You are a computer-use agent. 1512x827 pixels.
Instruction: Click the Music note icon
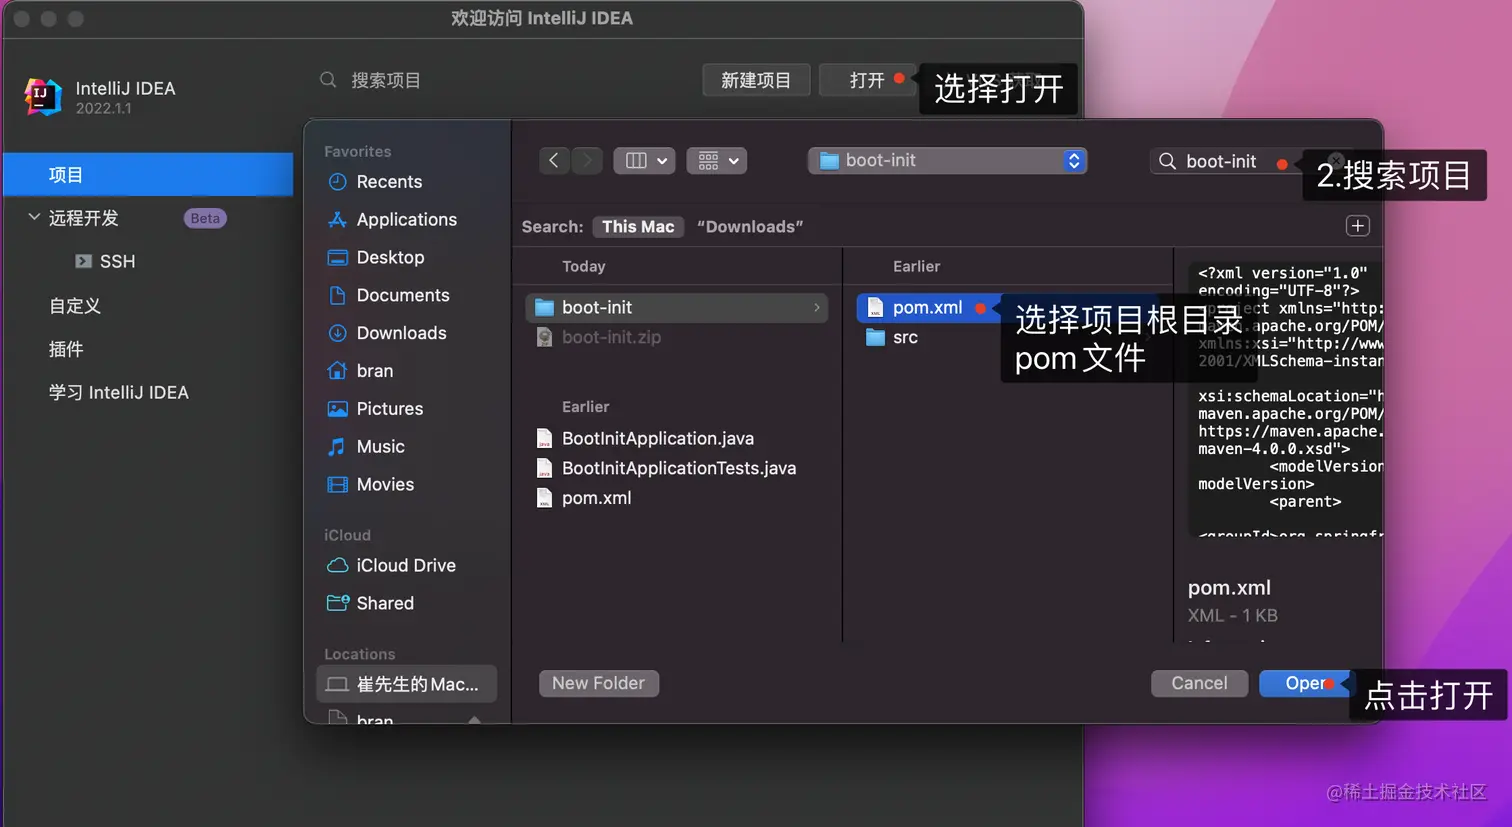tap(338, 447)
